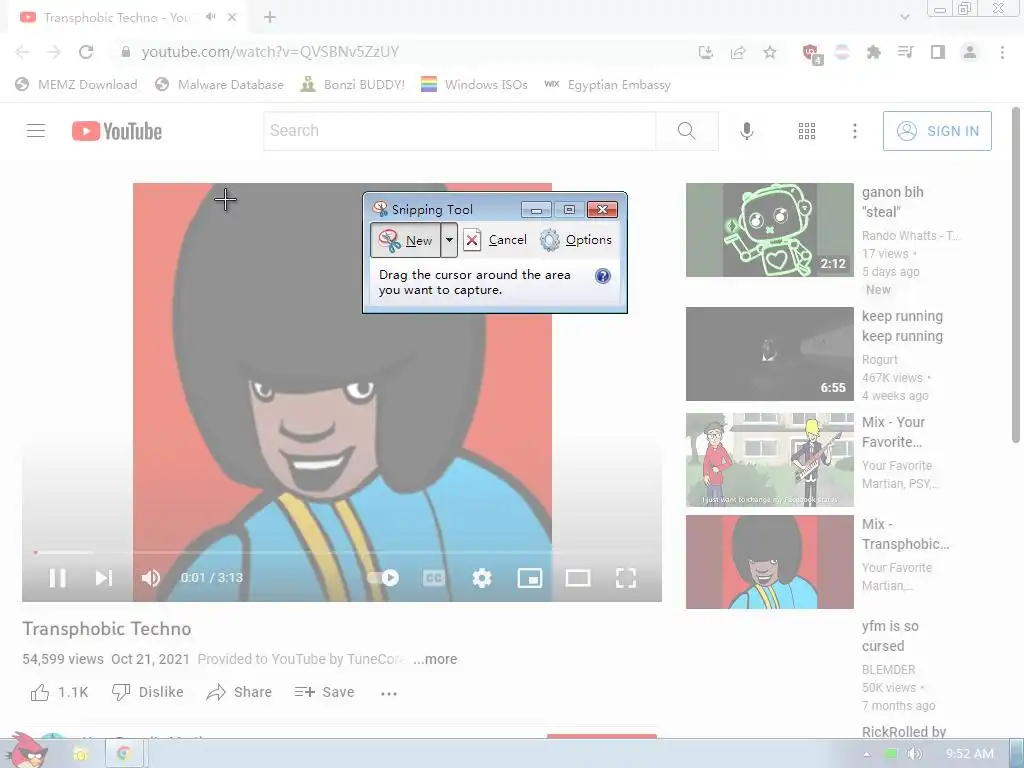
Task: Open Mix - Your Favorite thumbnail
Action: (769, 460)
